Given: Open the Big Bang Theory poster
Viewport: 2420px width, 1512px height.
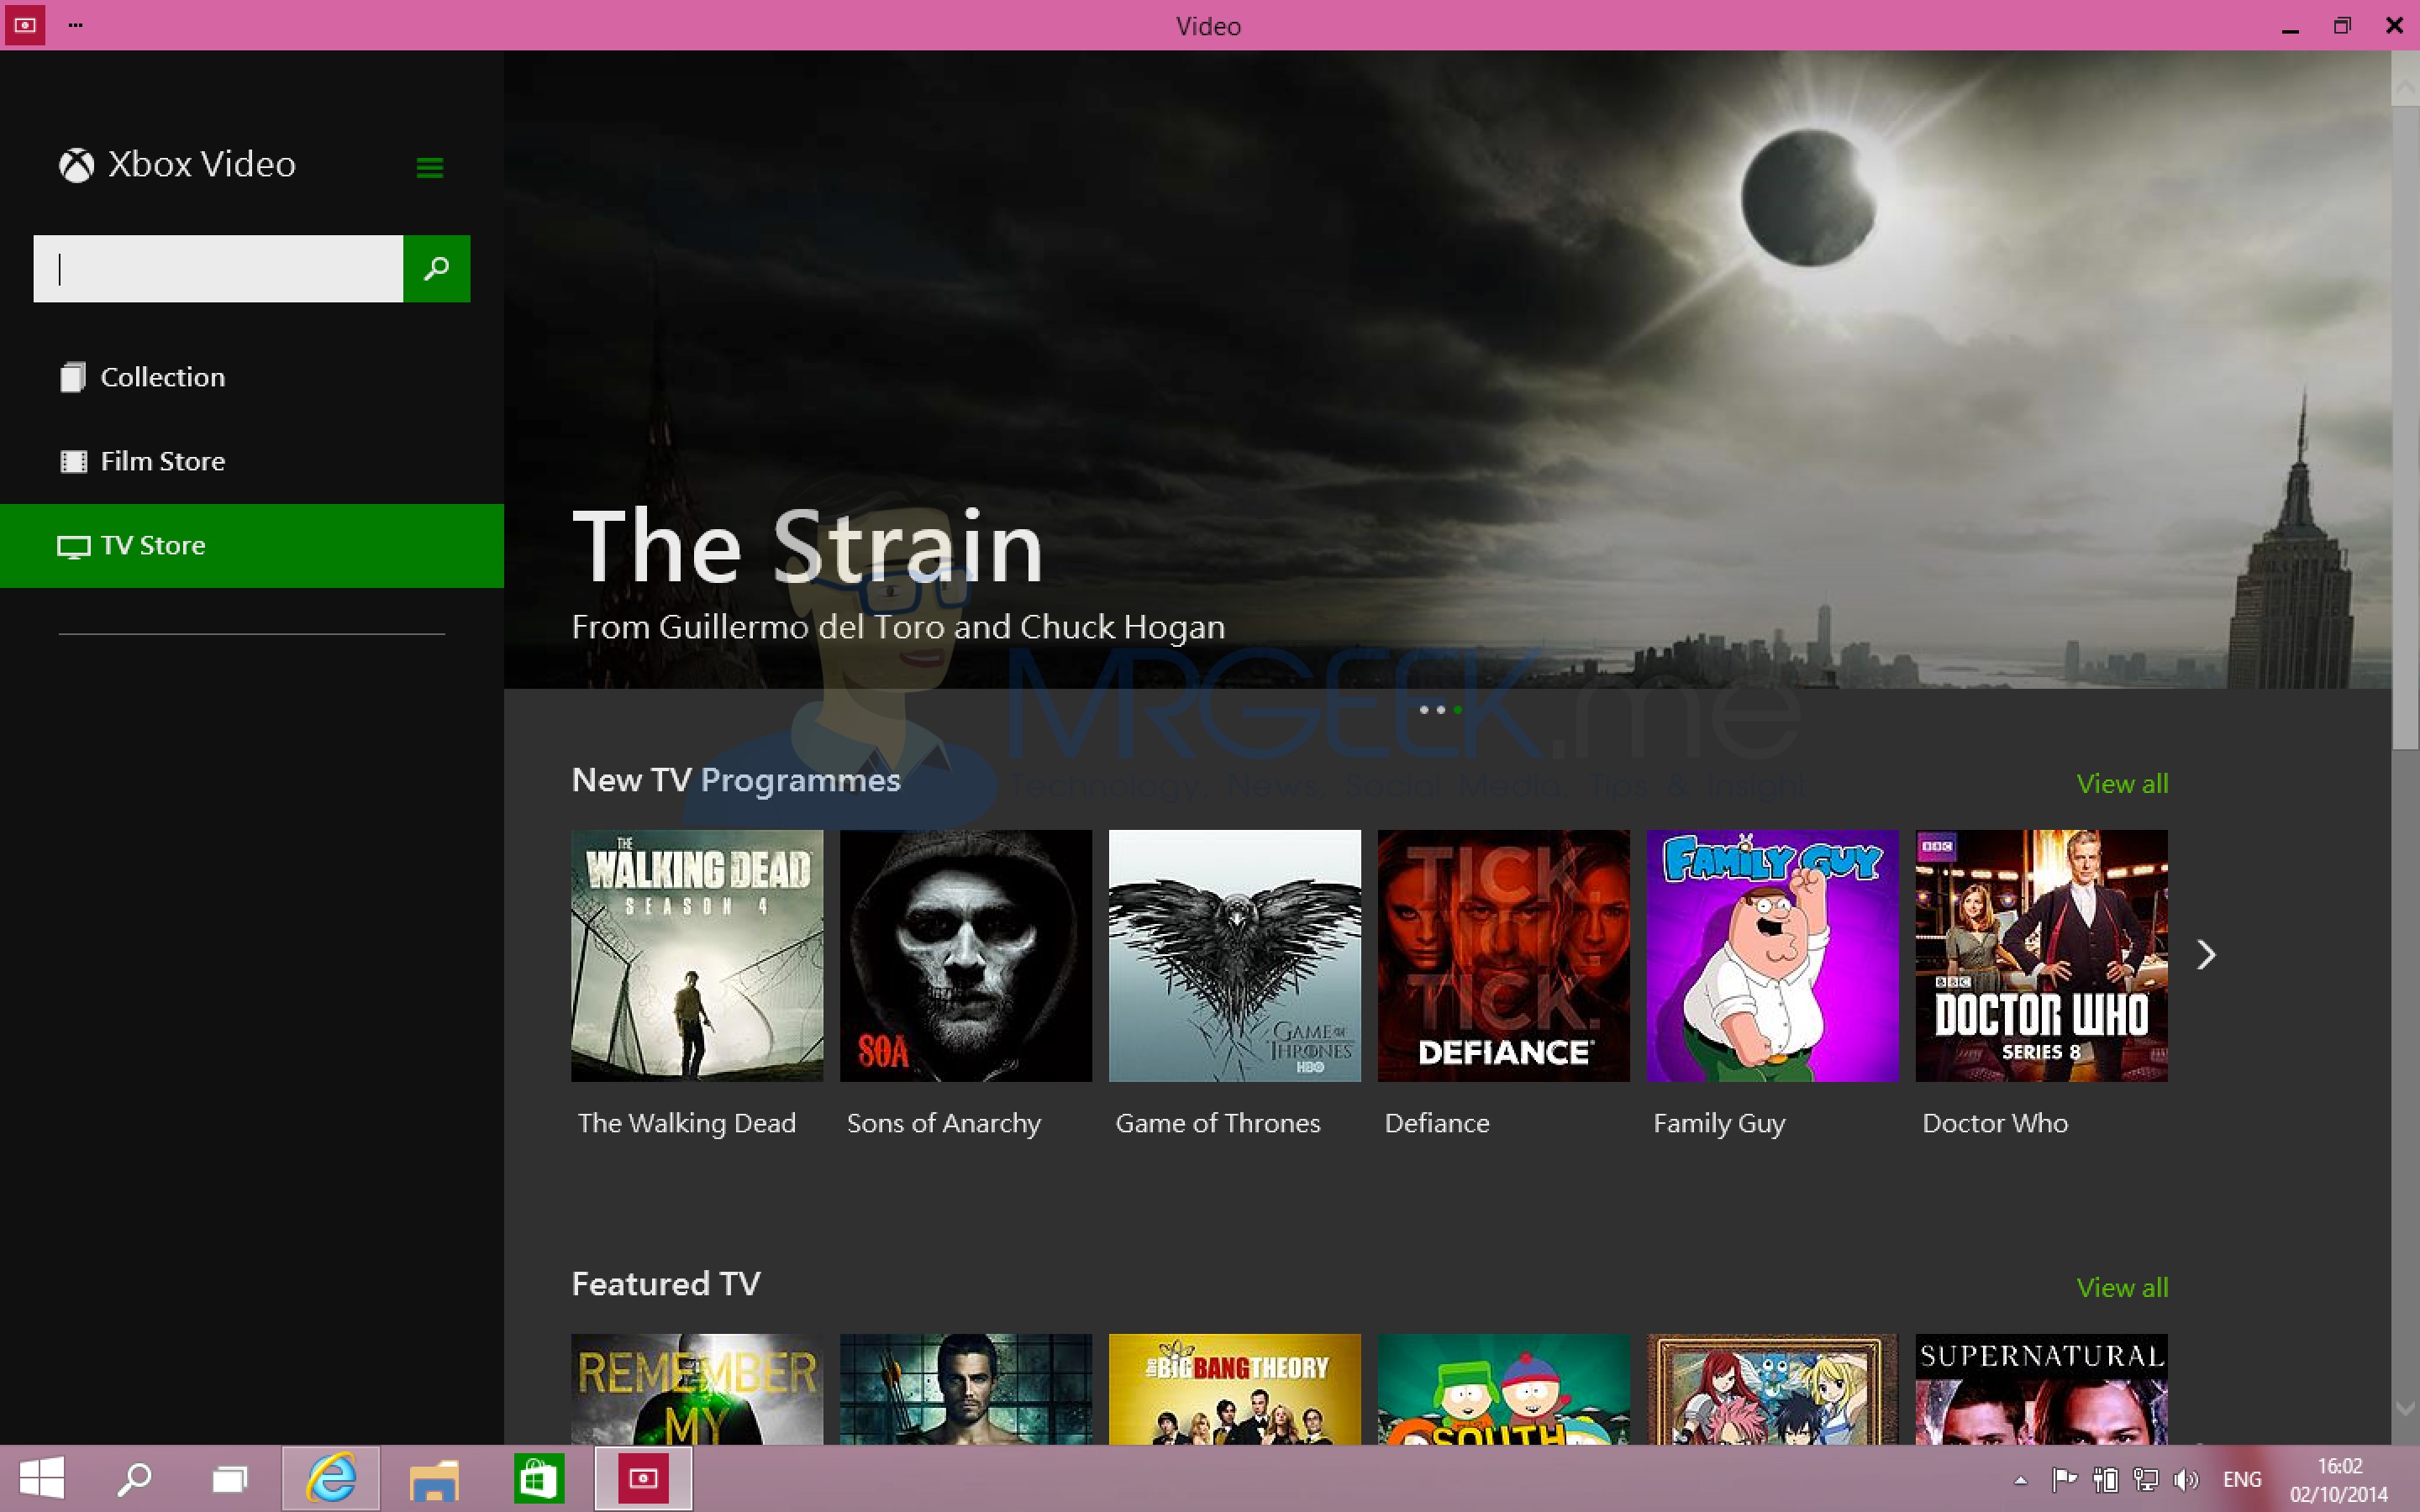Looking at the screenshot, I should [1235, 1389].
